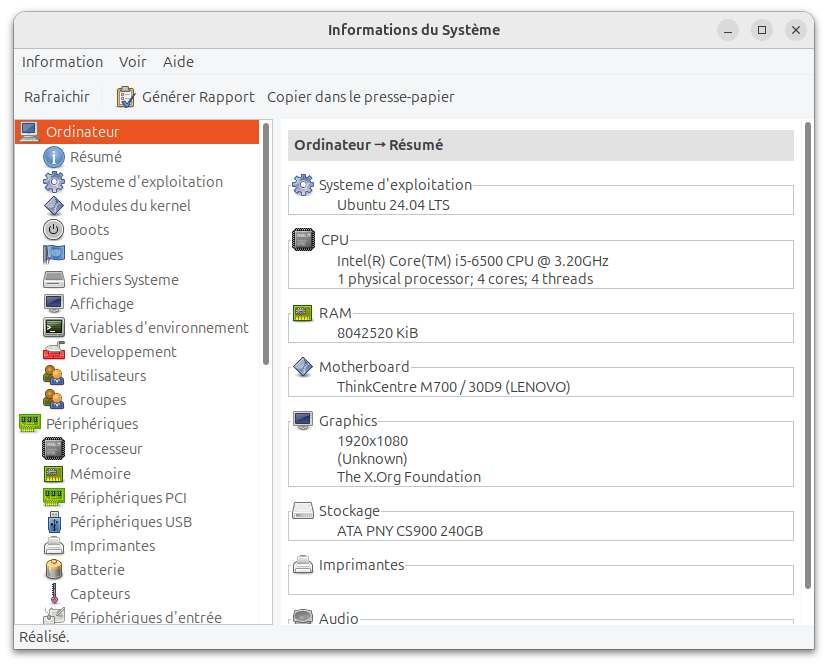Click the Audio speaker icon in summary
The image size is (828, 666).
(303, 616)
